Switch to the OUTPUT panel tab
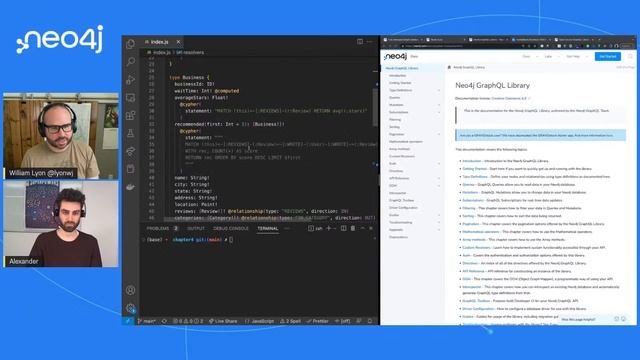Screen dimensions: 640x360 coord(196,229)
